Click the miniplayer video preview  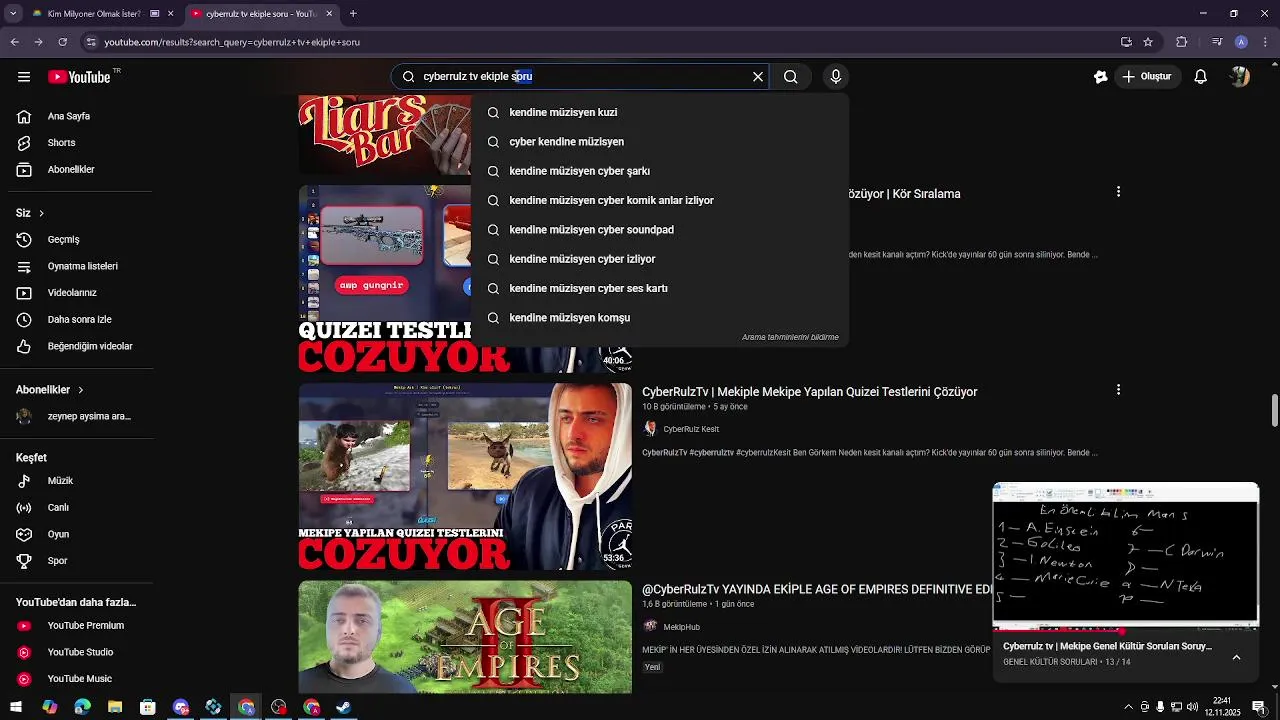tap(1126, 556)
